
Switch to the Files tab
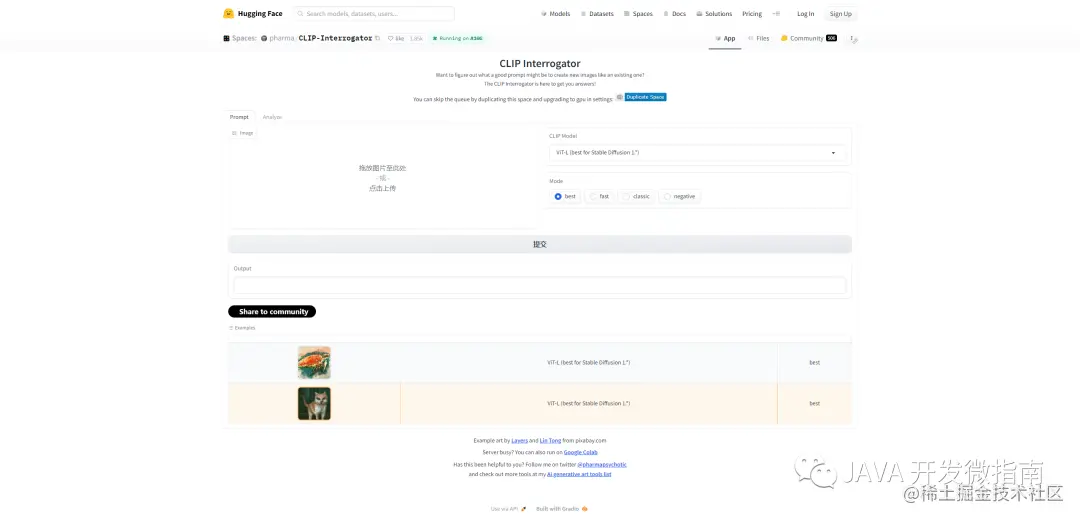tap(758, 39)
